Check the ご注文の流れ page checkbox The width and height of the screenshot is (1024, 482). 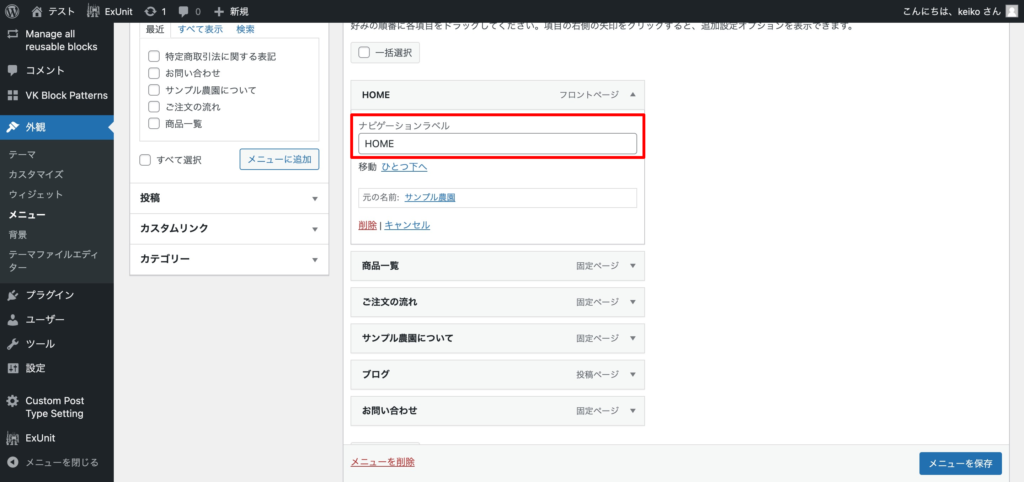(154, 106)
